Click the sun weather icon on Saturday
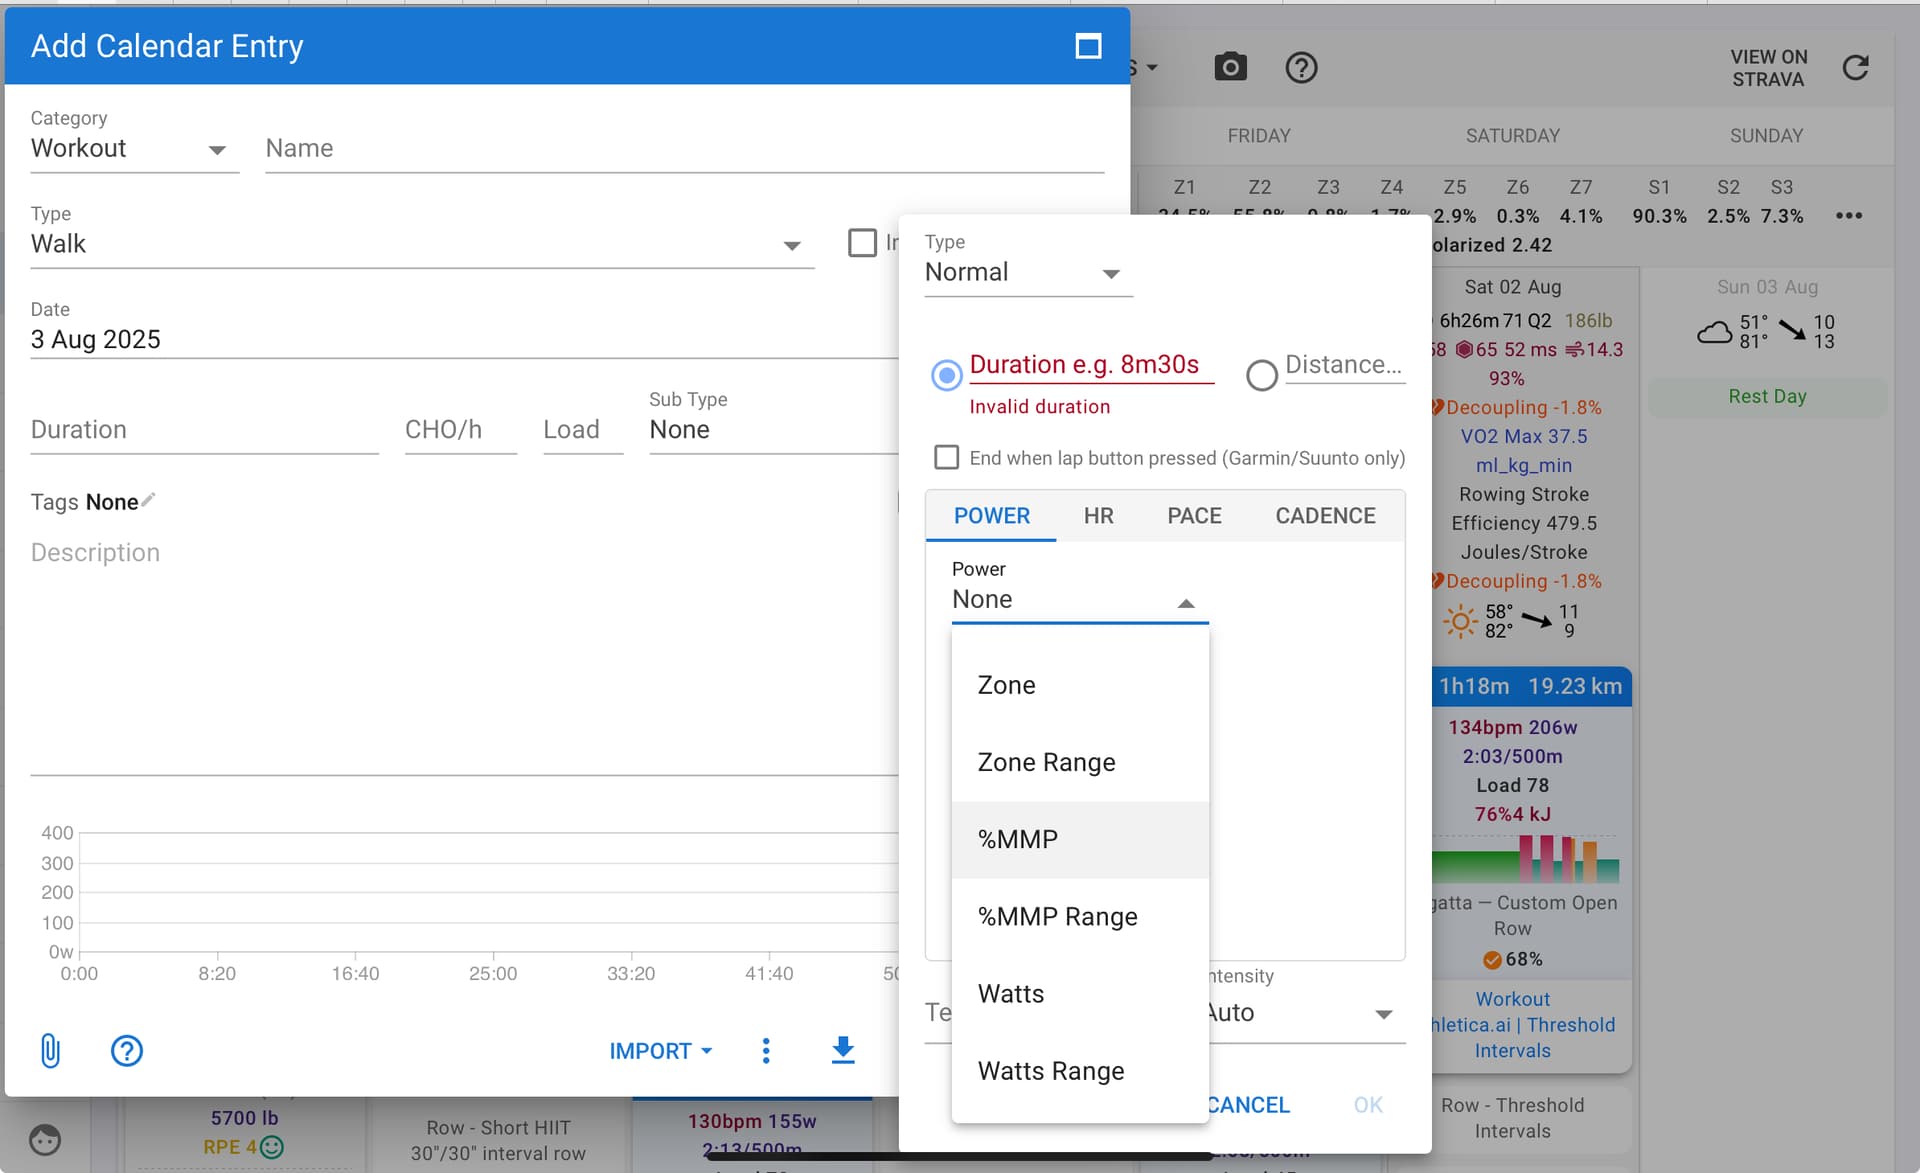Screen dimensions: 1920x1173 [x=1460, y=622]
